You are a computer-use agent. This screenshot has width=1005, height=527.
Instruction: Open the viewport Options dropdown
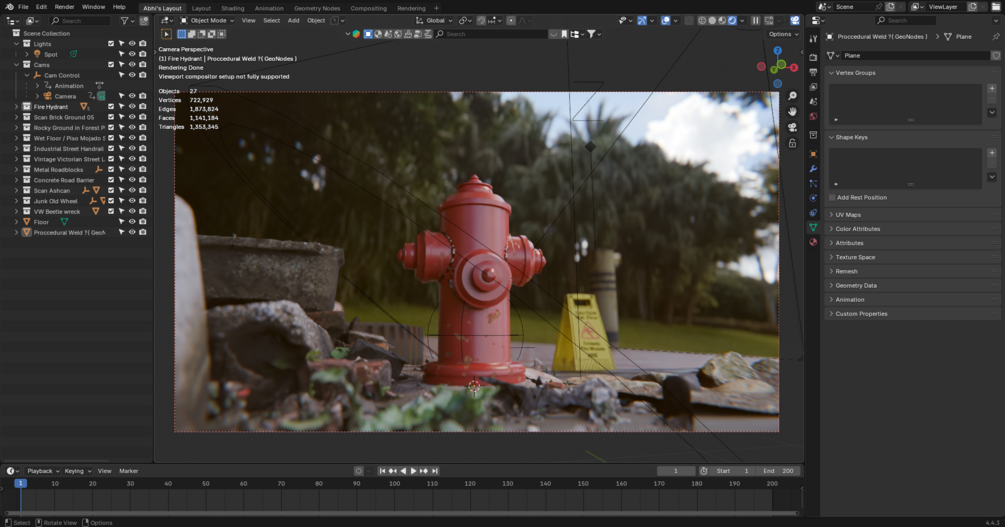click(783, 34)
